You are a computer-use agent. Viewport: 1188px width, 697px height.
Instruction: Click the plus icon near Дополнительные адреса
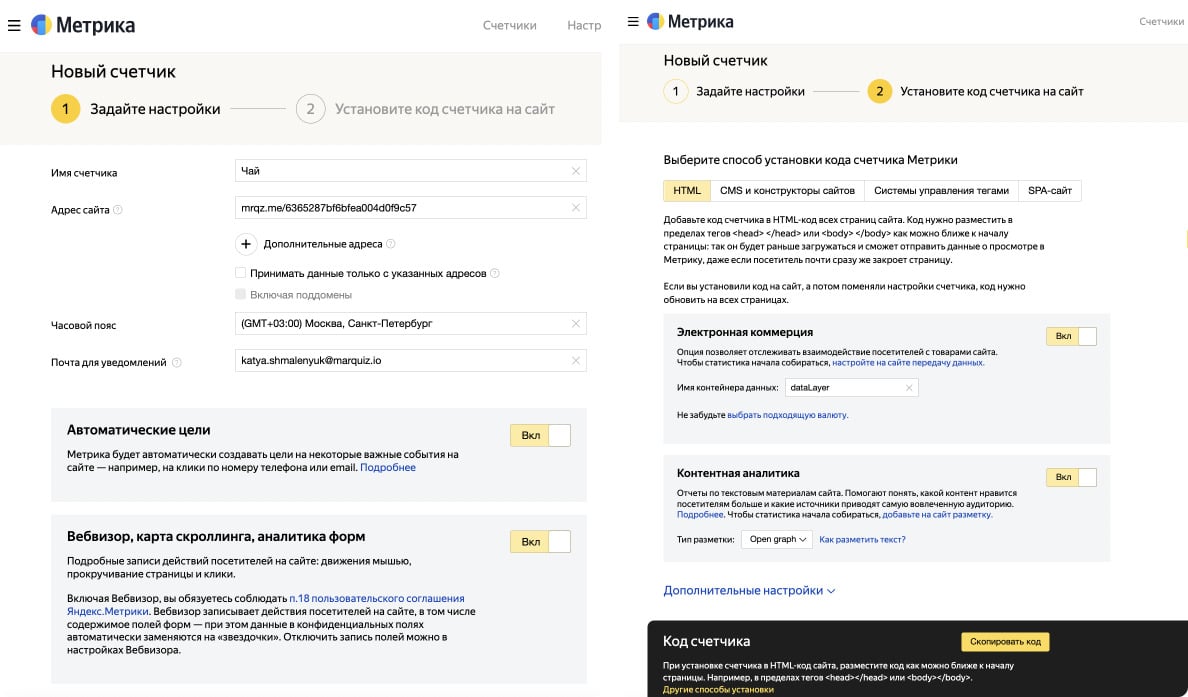(248, 244)
